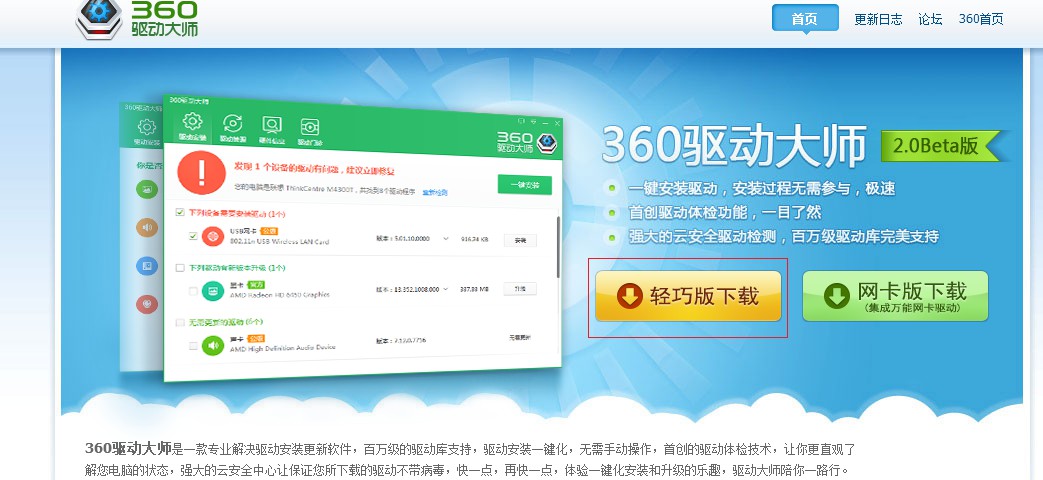The height and width of the screenshot is (480, 1043).
Task: Select the circular-arrows driver tab in the app preview
Action: 233,128
